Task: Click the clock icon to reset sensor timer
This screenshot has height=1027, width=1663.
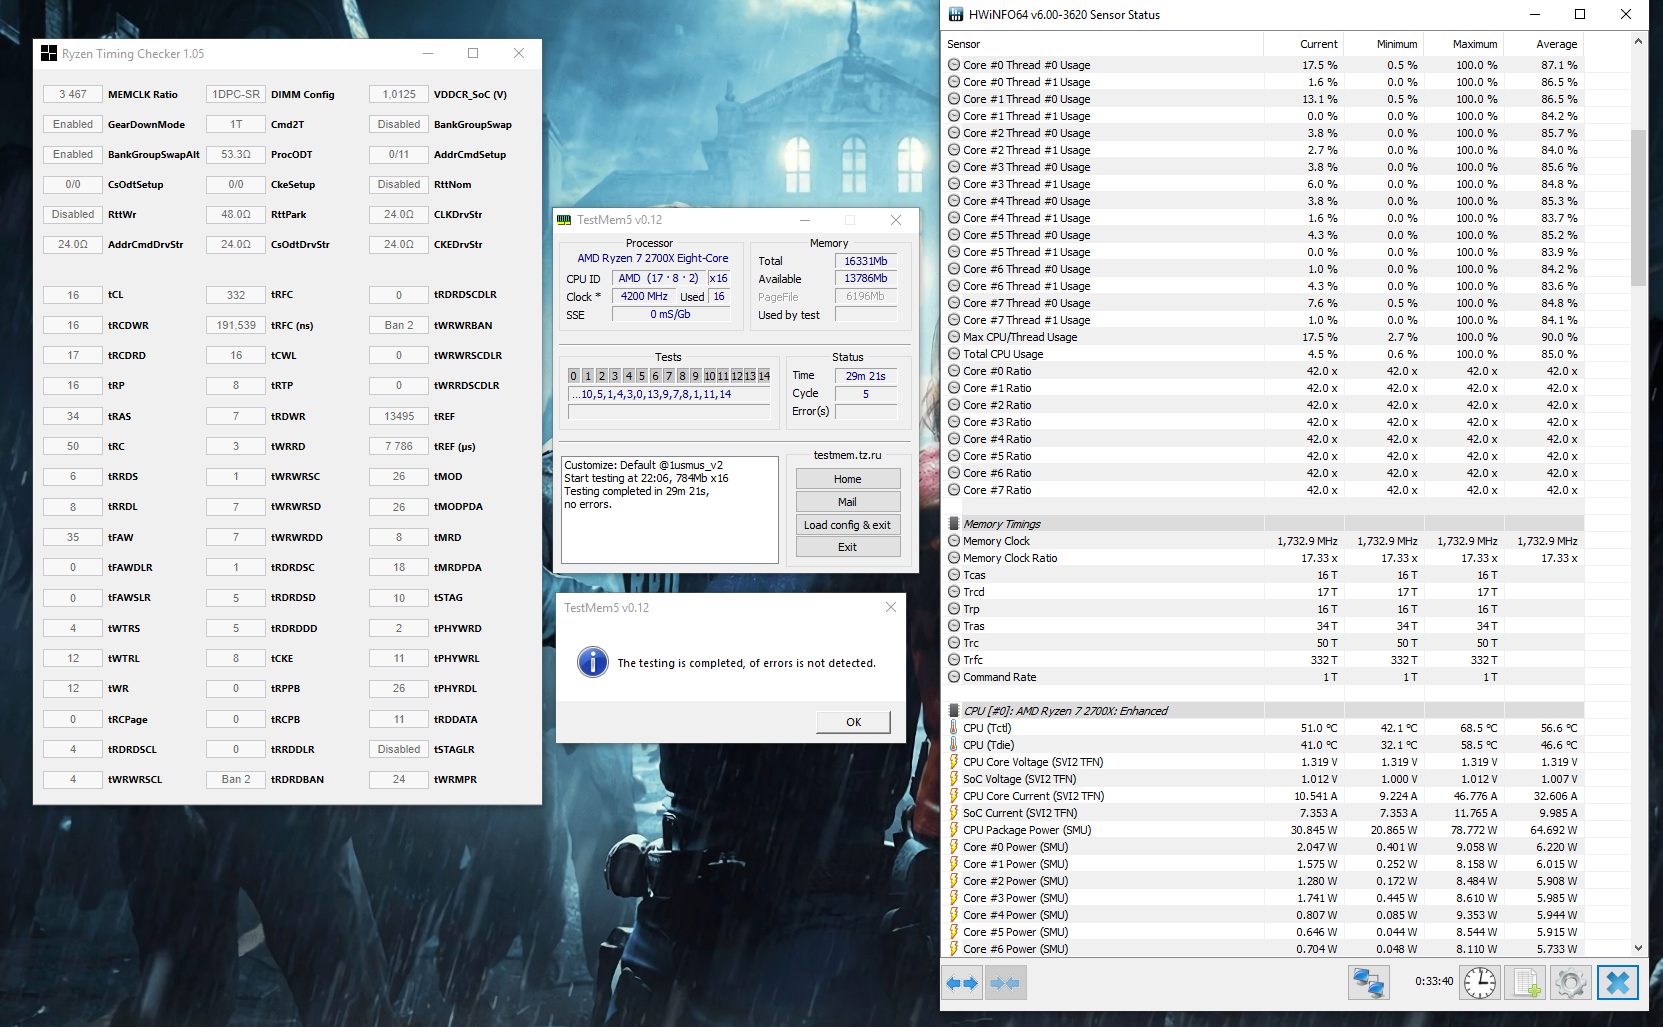Action: coord(1480,983)
